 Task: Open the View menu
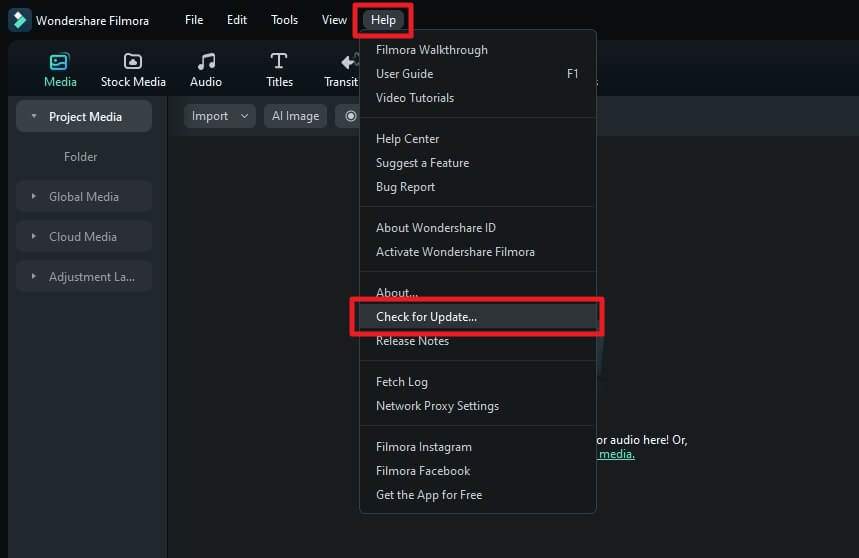334,20
